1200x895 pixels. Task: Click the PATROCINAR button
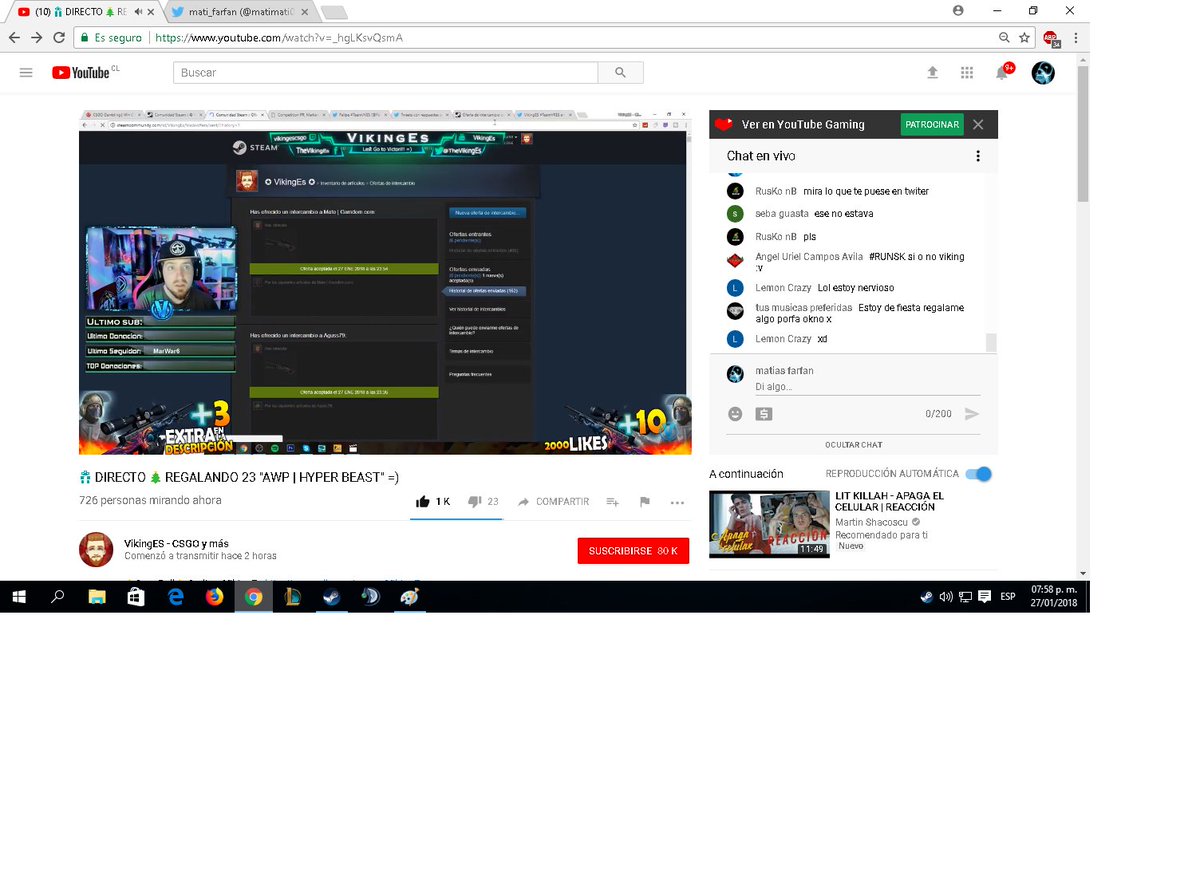932,125
